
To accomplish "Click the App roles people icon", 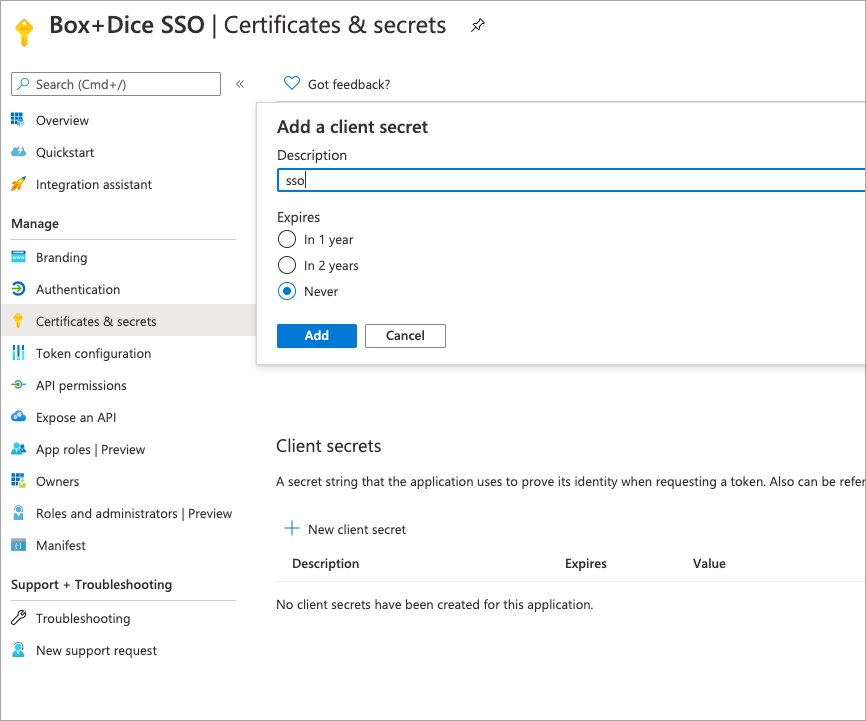I will click(x=18, y=449).
